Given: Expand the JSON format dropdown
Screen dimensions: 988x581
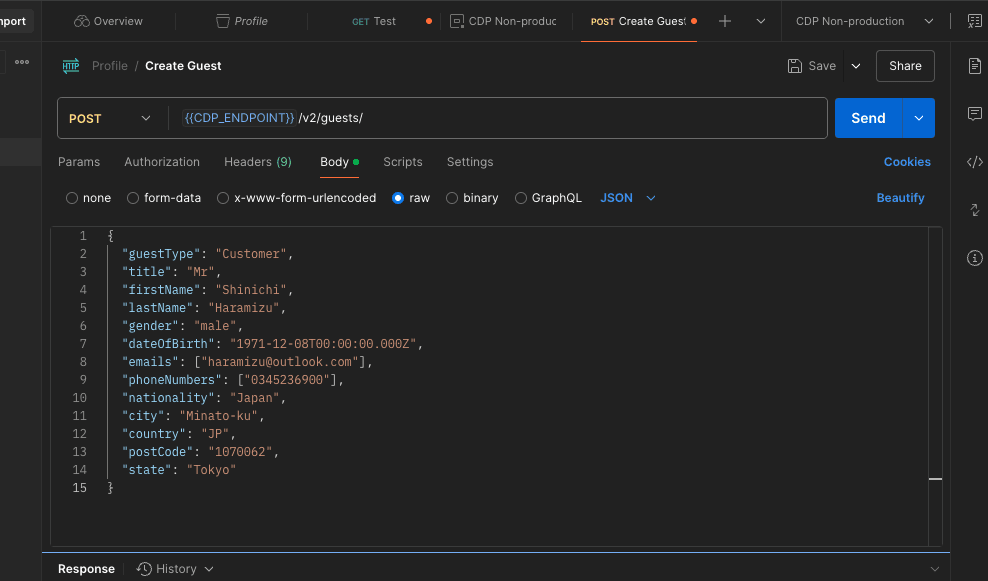Looking at the screenshot, I should point(628,198).
